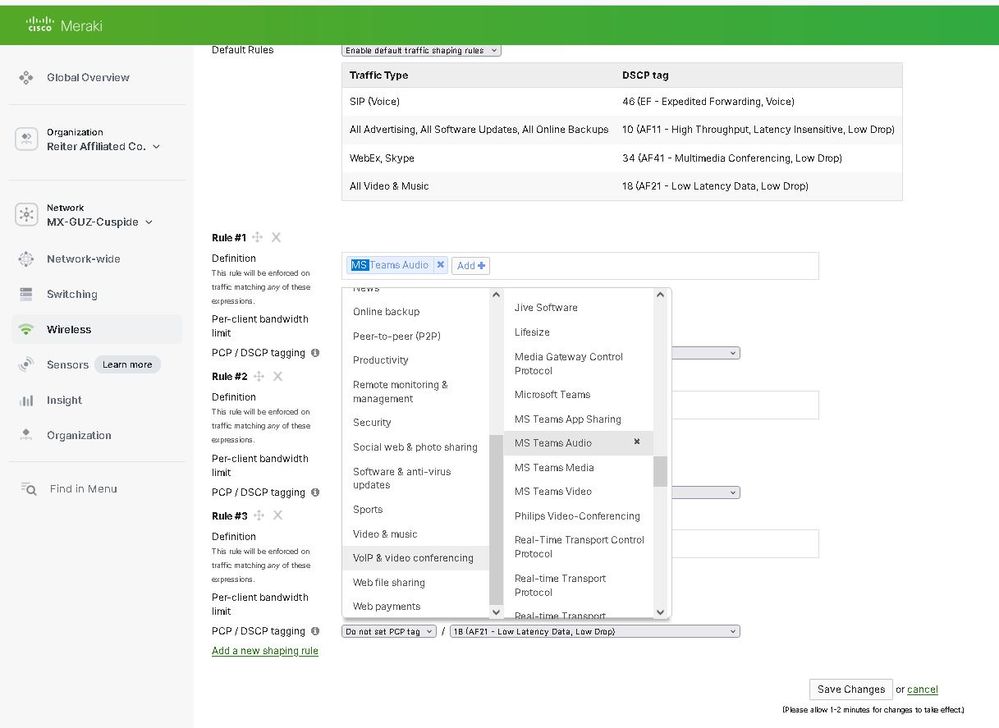
Task: Click info icon next to Rule #1 PCP / DSCP tagging
Action: pos(316,353)
